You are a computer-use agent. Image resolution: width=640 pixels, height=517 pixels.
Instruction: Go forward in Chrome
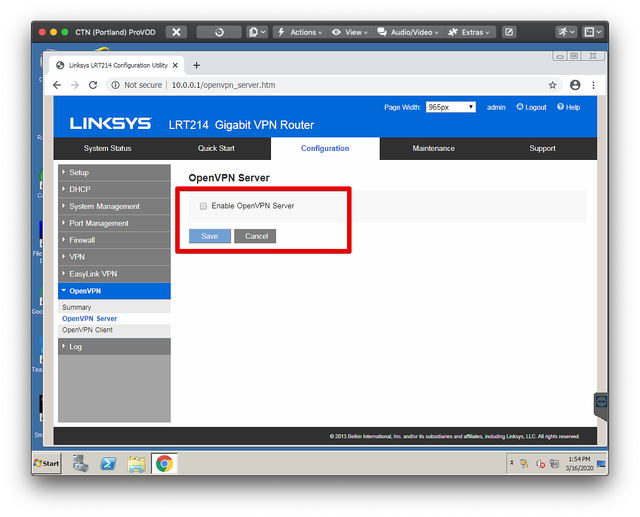[x=75, y=85]
